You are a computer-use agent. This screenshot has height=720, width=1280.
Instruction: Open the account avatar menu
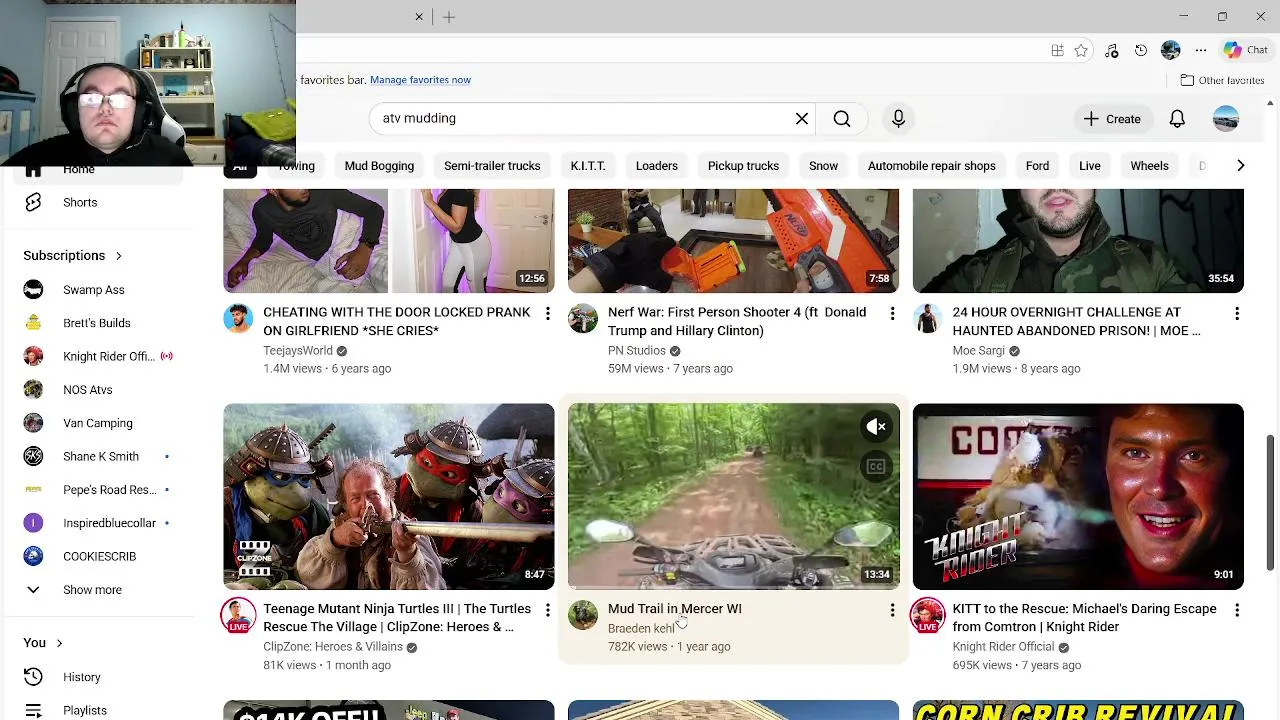click(1226, 119)
